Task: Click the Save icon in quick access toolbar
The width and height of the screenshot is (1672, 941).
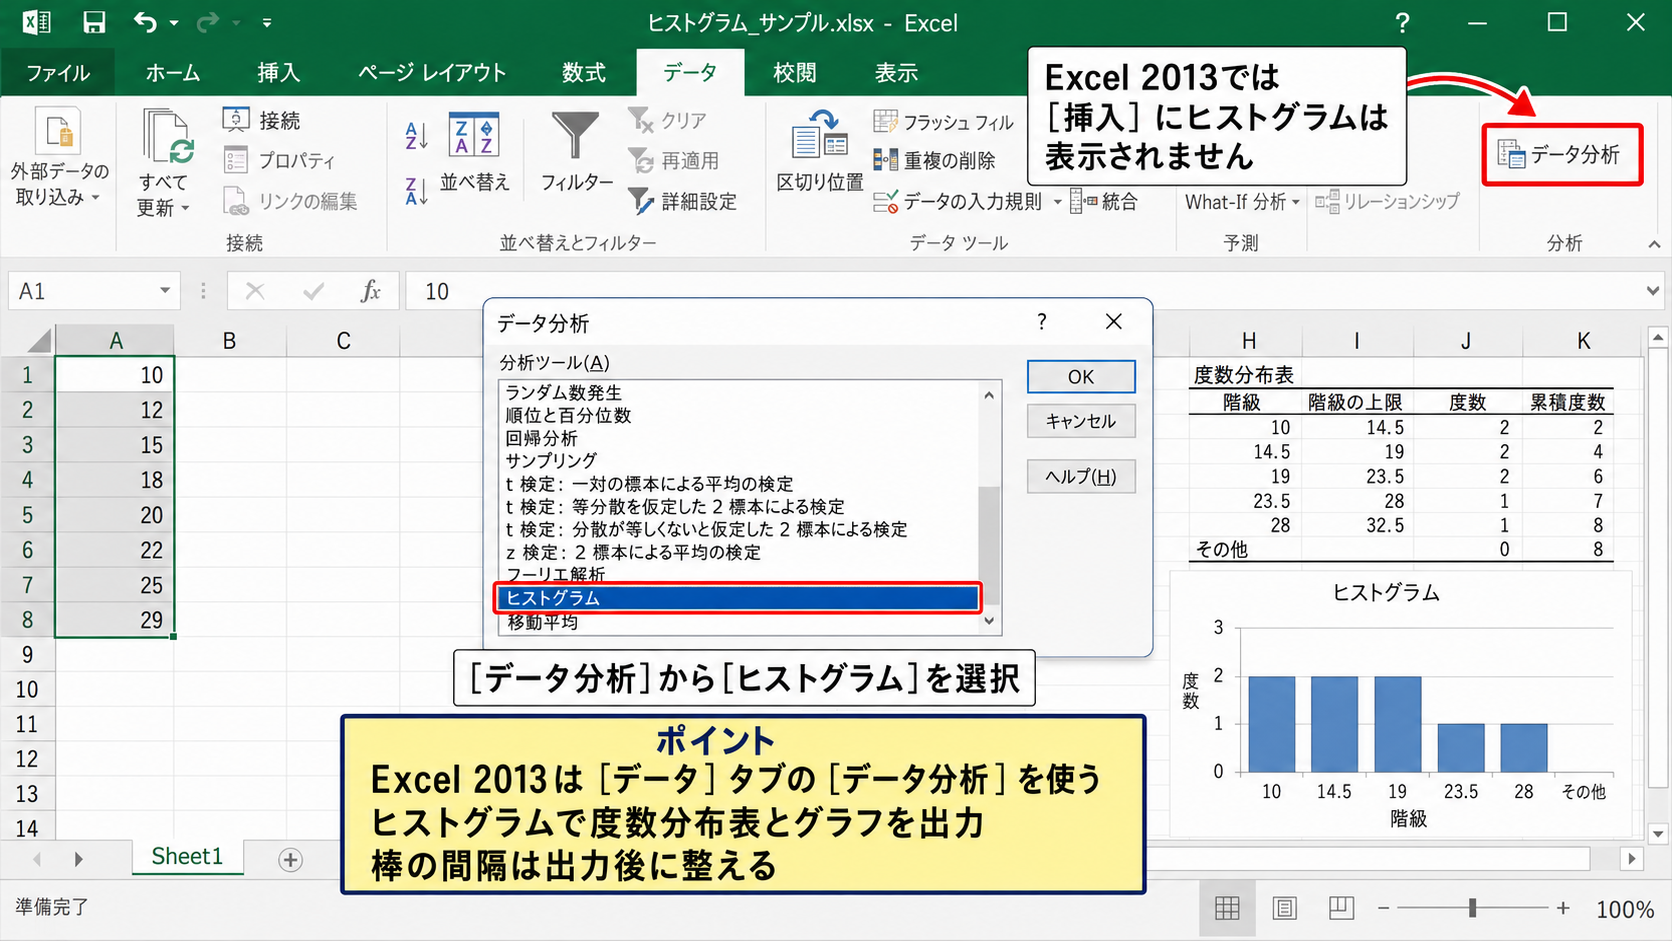Action: (94, 22)
